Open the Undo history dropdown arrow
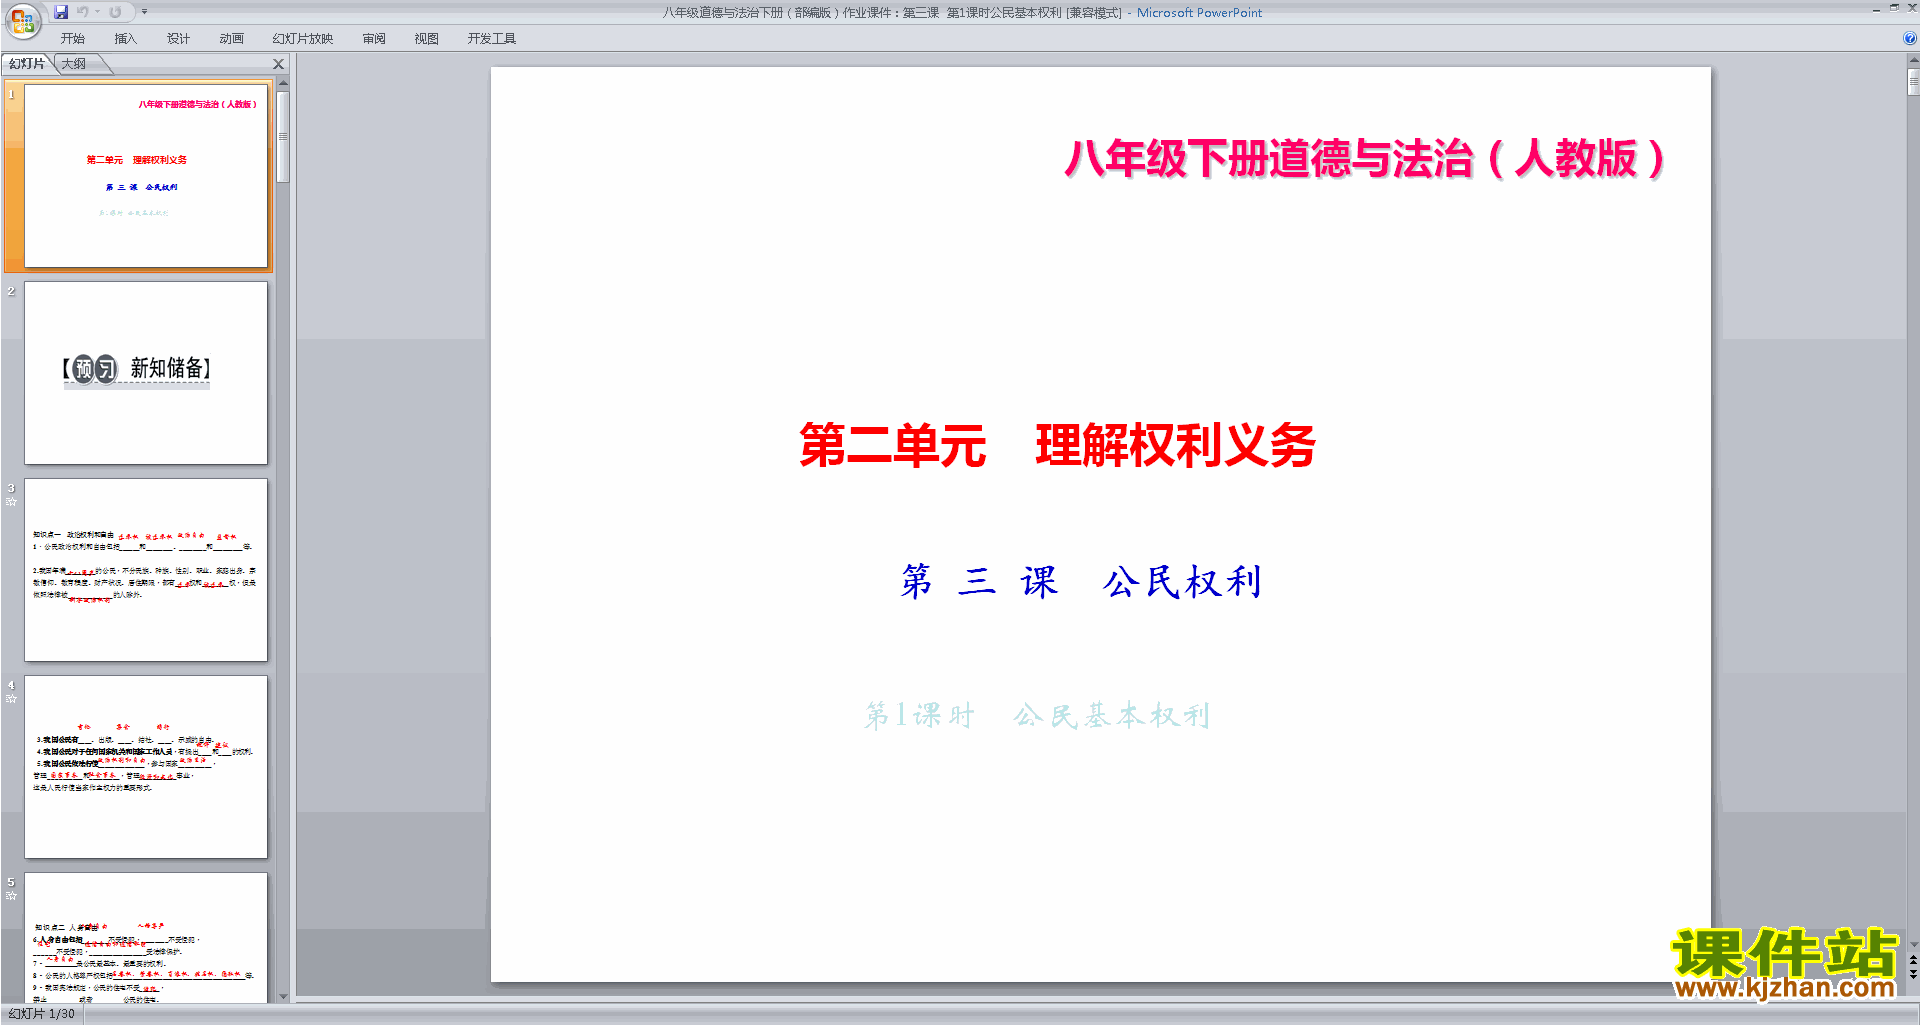The width and height of the screenshot is (1920, 1025). 97,12
